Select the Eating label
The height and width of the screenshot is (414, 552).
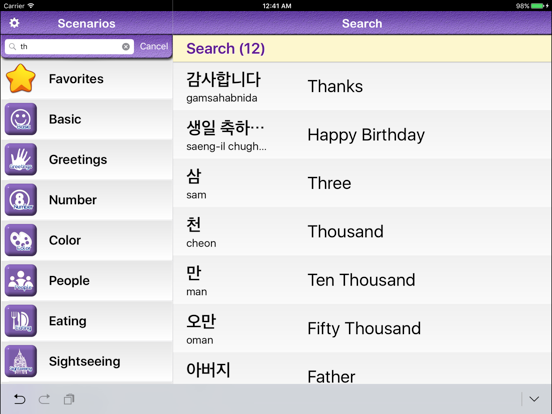68,321
